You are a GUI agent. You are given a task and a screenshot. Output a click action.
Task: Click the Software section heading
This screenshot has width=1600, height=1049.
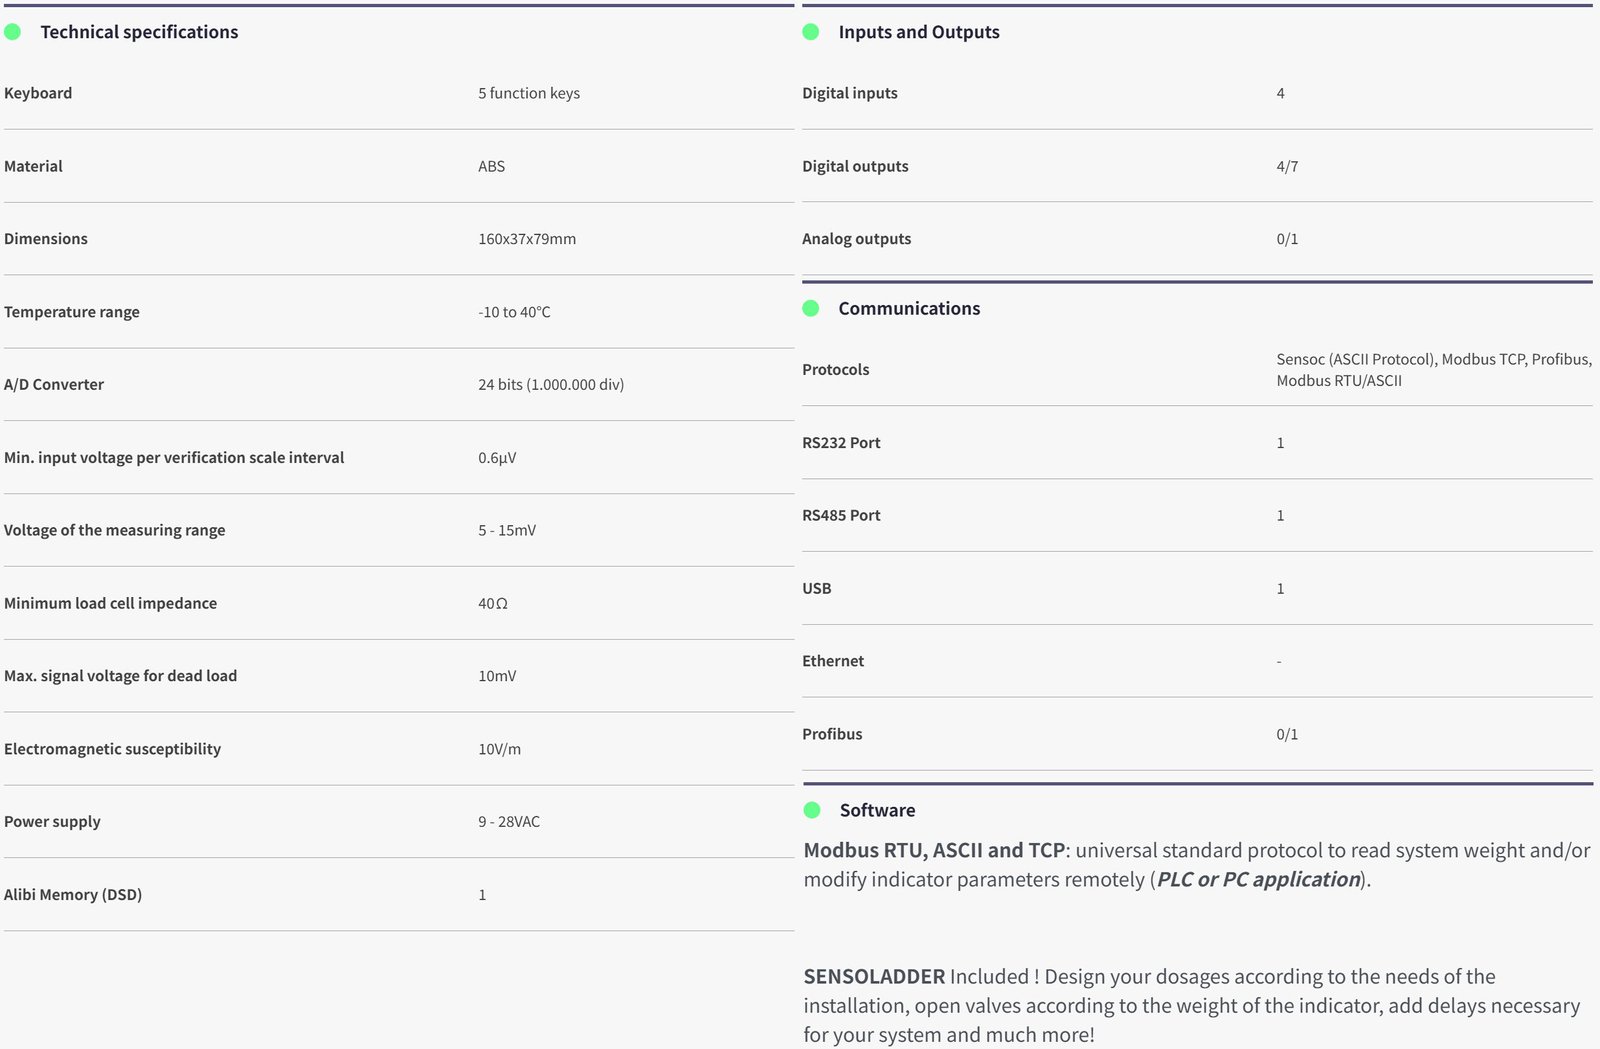[877, 810]
